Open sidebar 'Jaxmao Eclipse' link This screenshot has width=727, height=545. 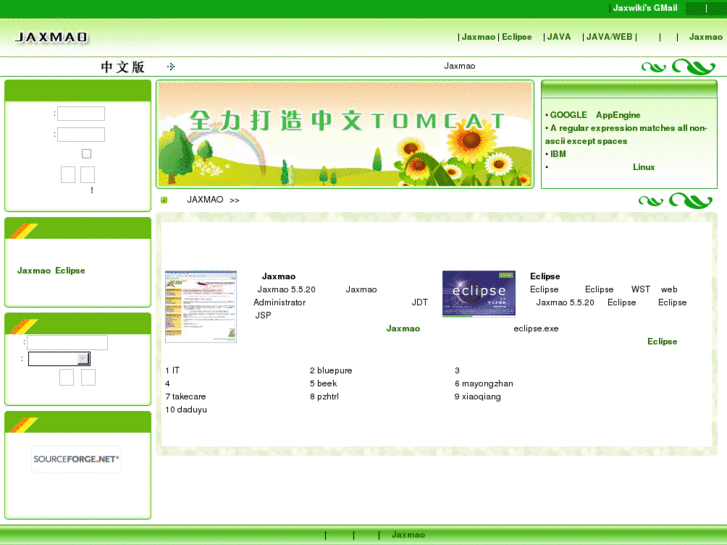(x=51, y=270)
